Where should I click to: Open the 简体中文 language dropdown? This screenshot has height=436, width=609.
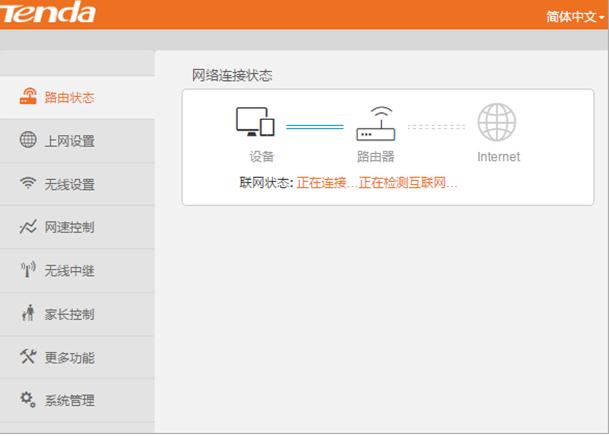pos(575,17)
